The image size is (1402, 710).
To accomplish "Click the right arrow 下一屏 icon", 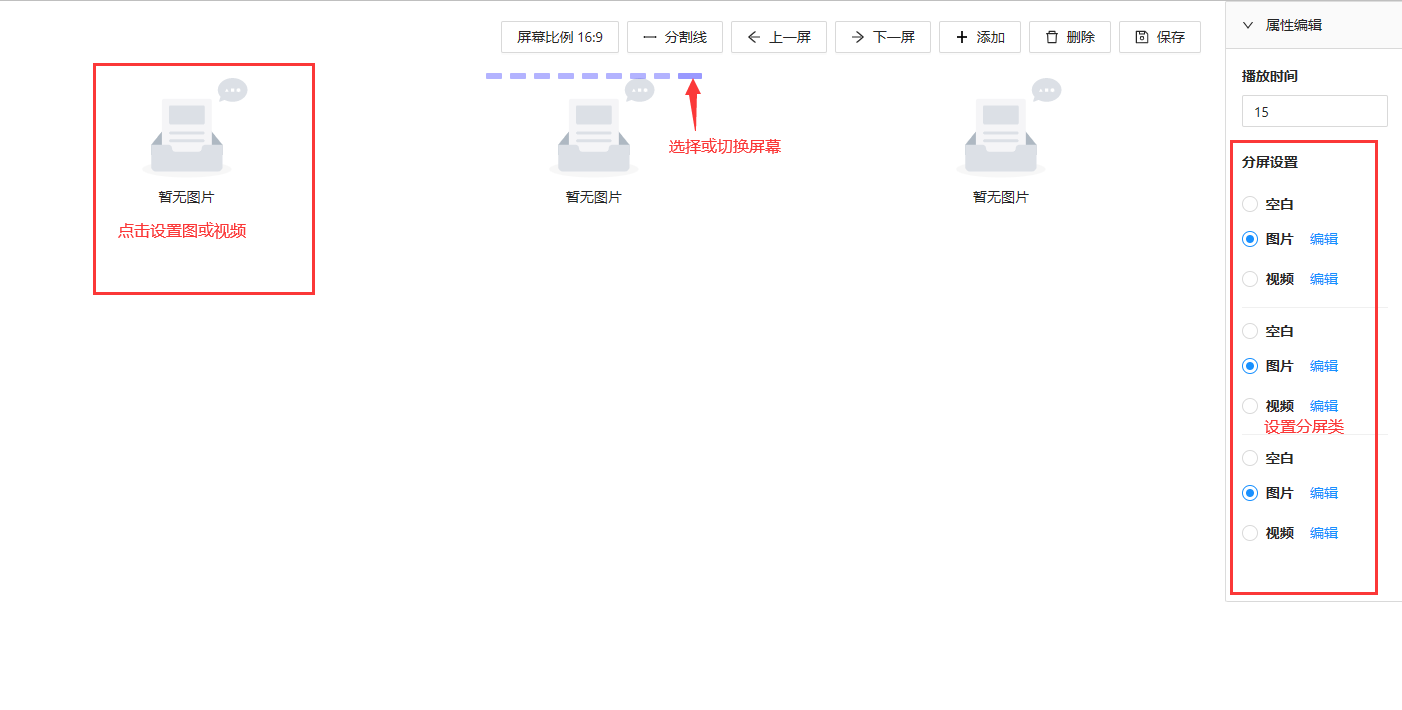I will pyautogui.click(x=856, y=37).
